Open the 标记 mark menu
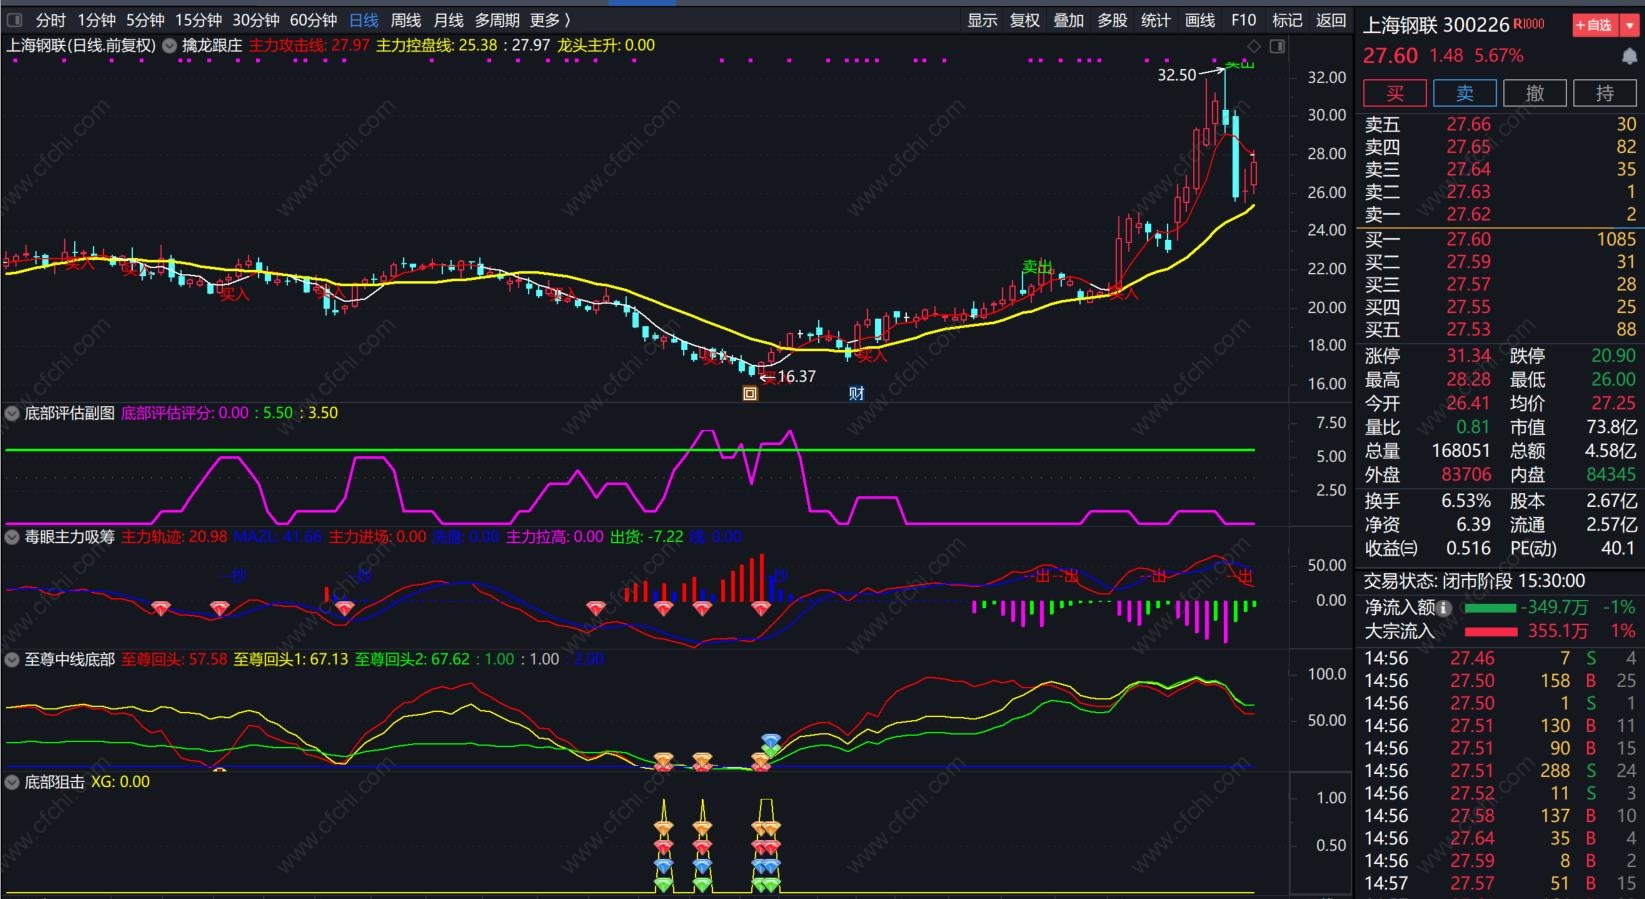The height and width of the screenshot is (899, 1645). click(x=1287, y=20)
